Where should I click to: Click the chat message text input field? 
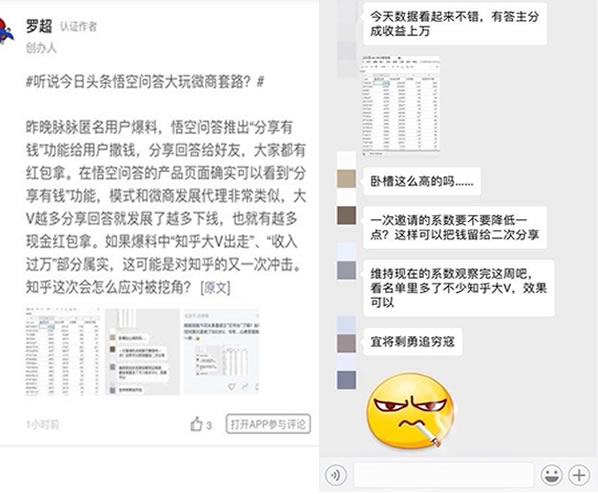[443, 475]
